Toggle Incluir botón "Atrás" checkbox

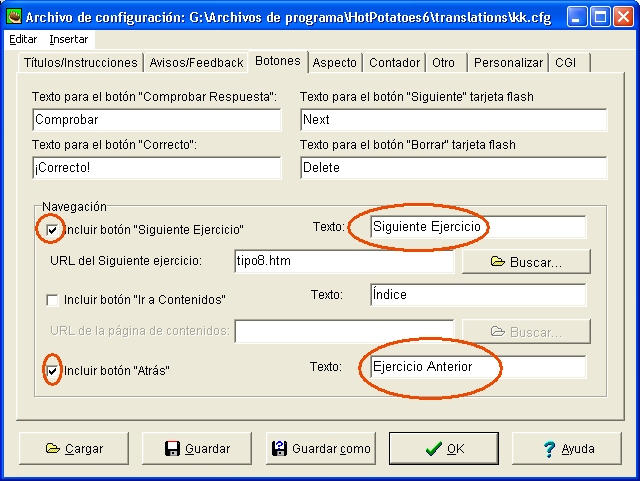pyautogui.click(x=53, y=371)
